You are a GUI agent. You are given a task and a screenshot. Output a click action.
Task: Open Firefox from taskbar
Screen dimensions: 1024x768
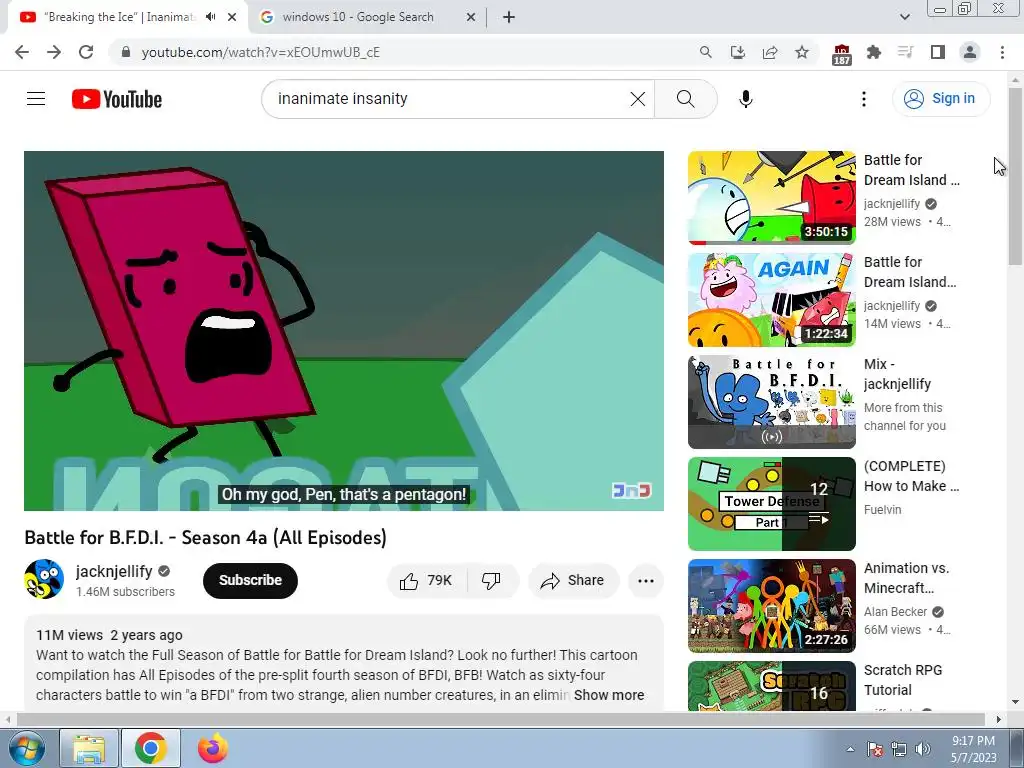point(213,748)
